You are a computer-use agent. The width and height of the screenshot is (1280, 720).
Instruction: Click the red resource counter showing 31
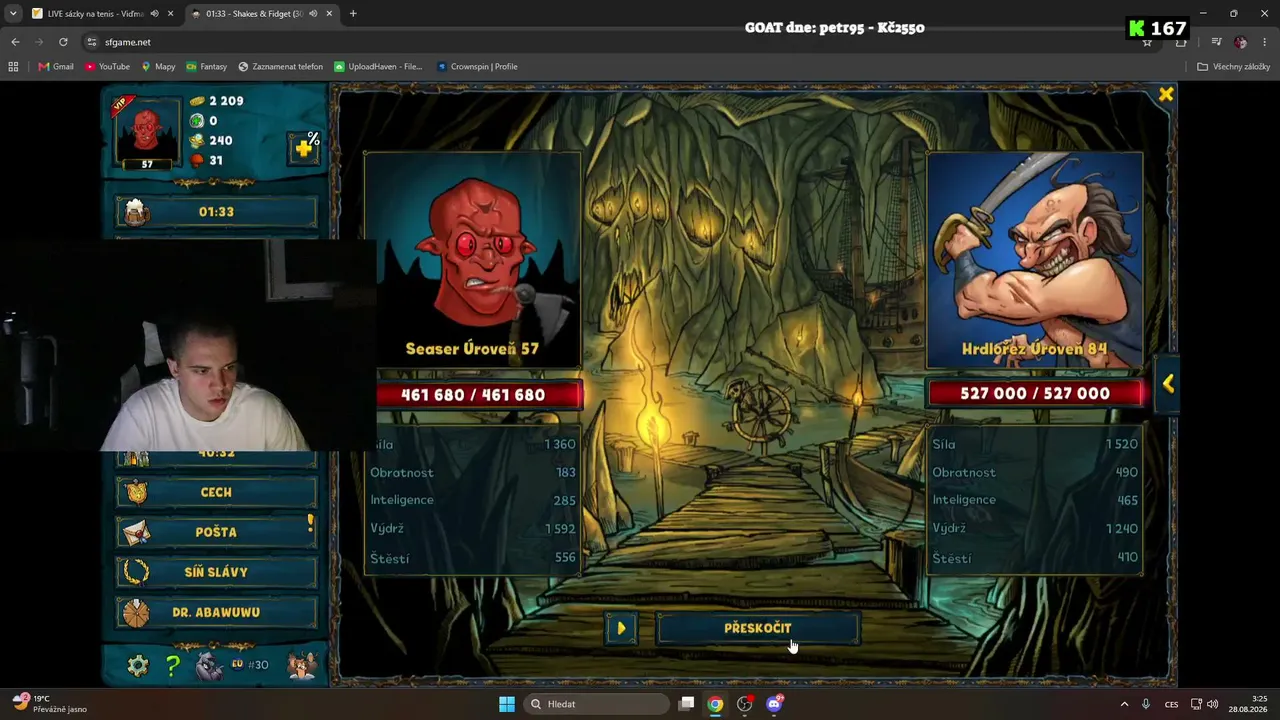[x=207, y=161]
